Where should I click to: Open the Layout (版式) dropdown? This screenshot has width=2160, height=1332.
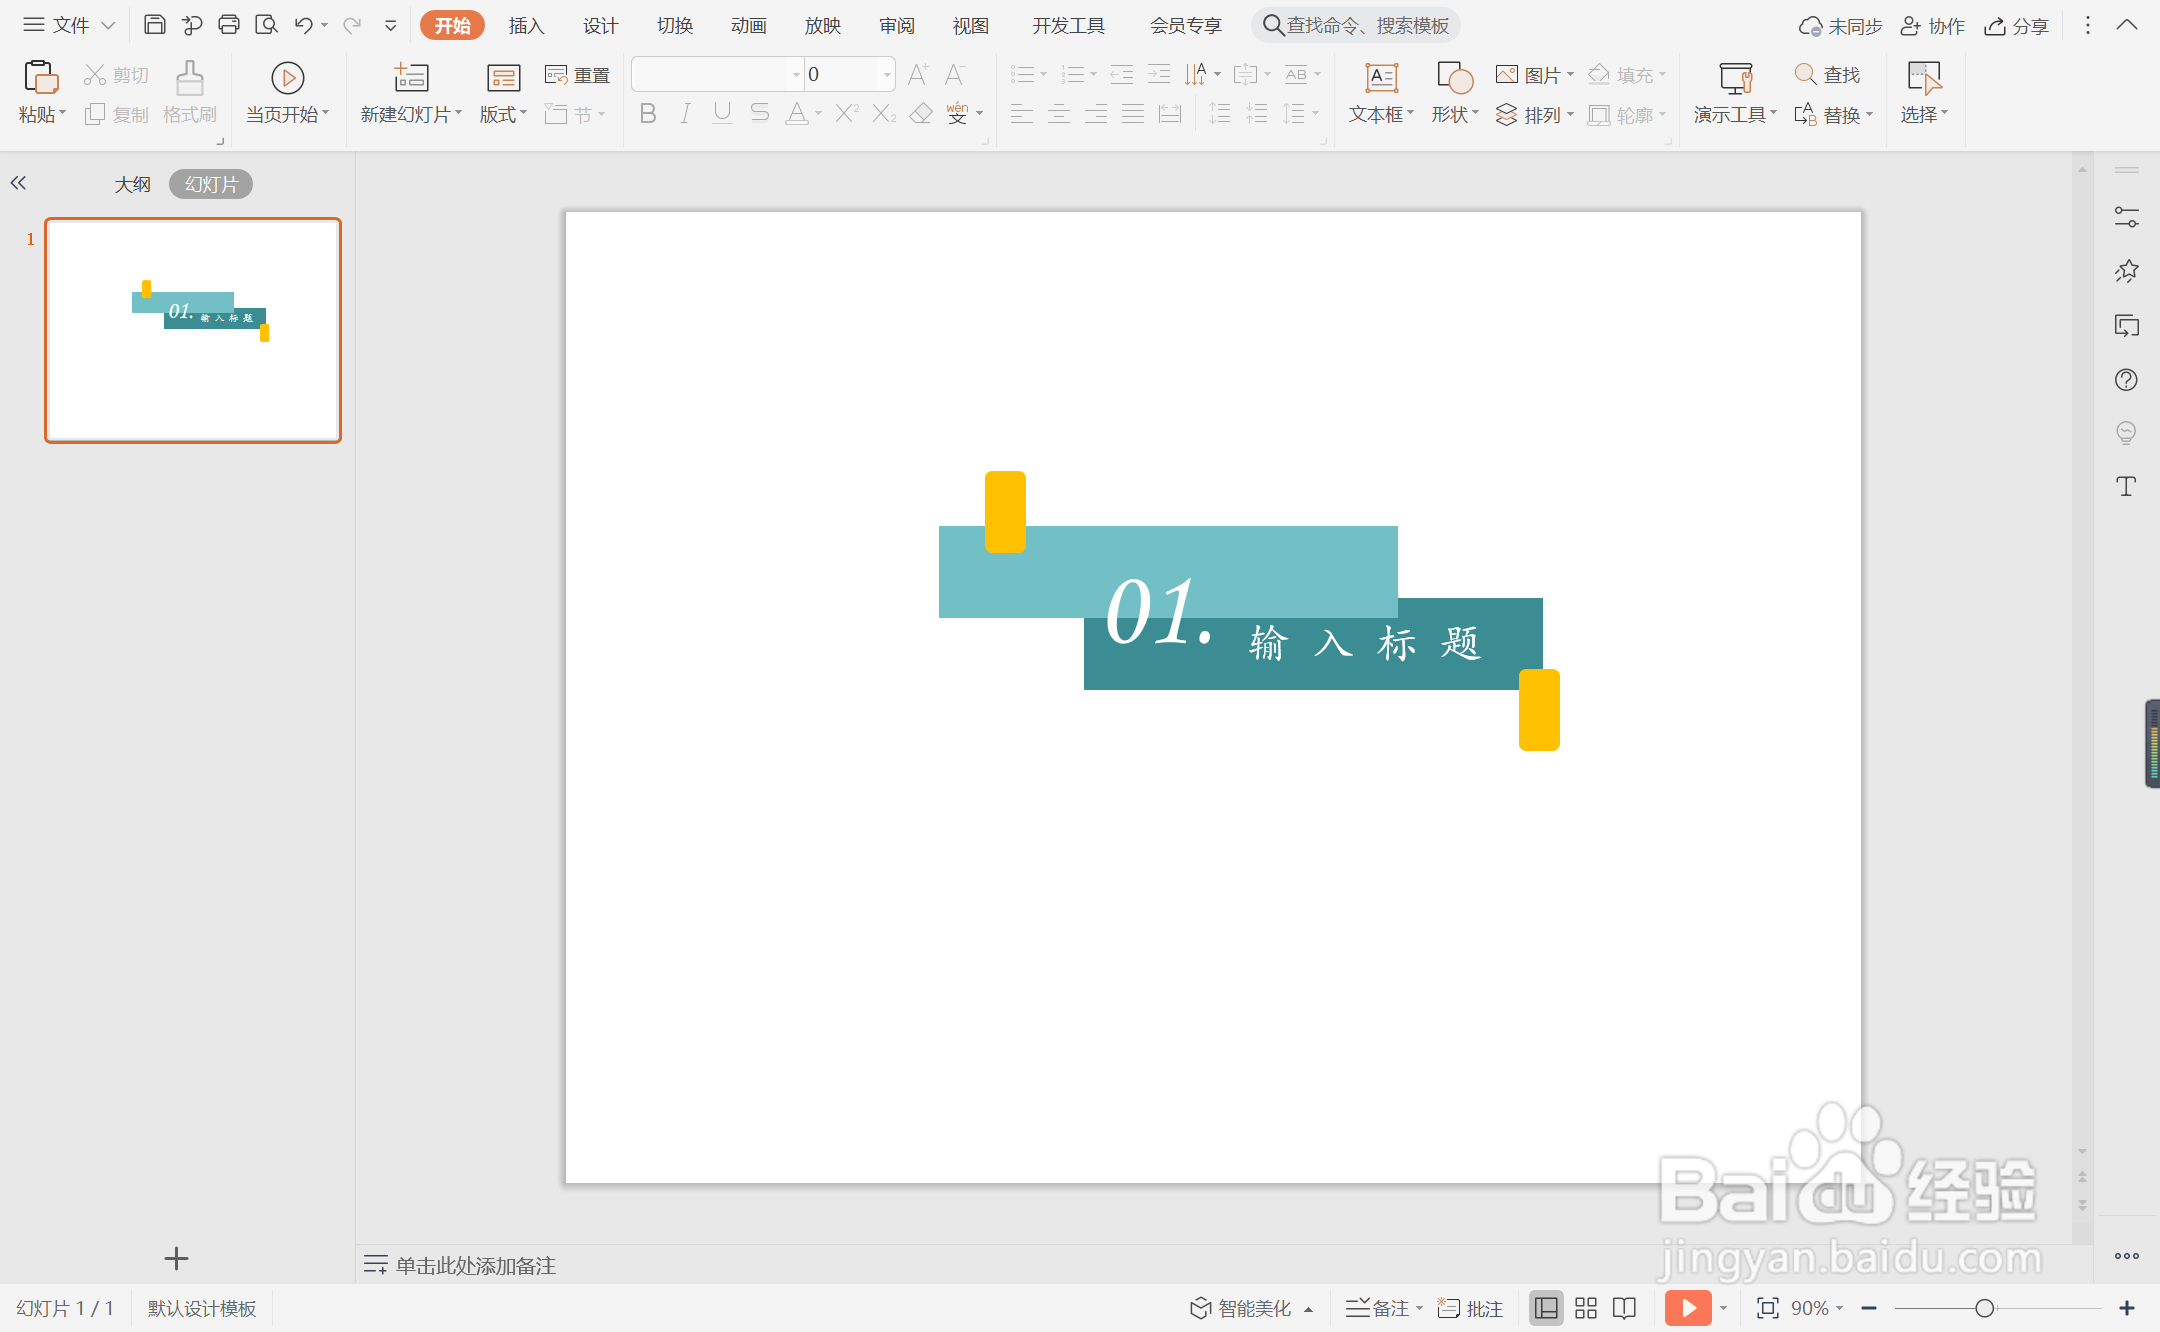tap(503, 114)
